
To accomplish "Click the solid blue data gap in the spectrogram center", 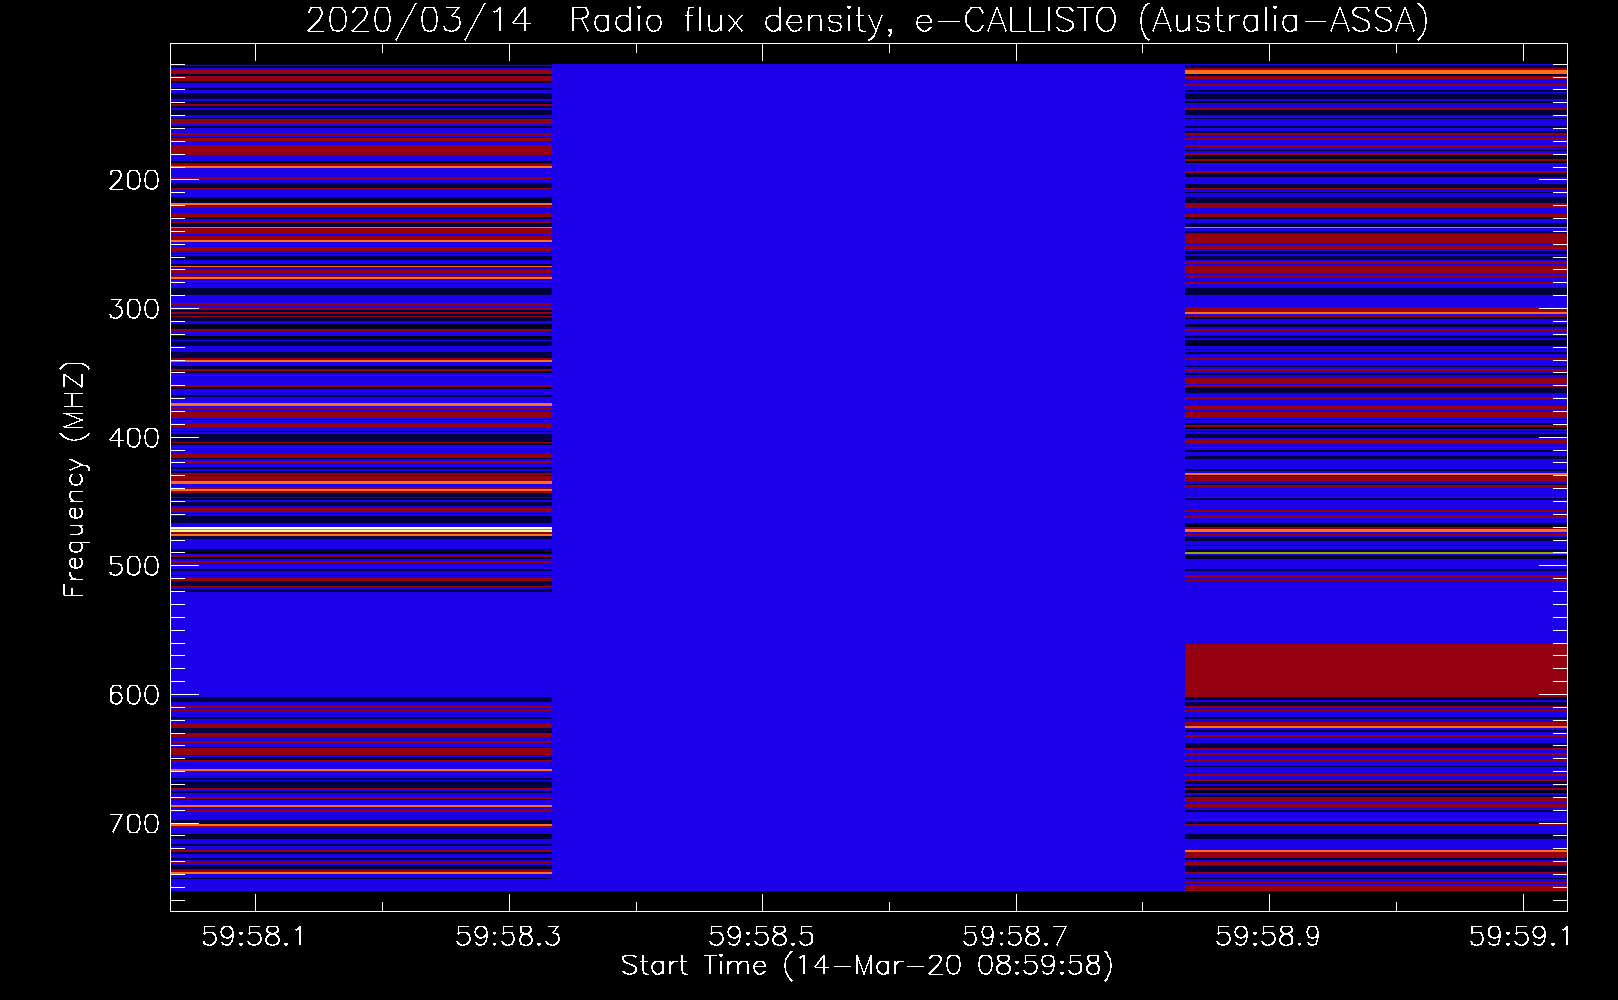I will coord(868,477).
